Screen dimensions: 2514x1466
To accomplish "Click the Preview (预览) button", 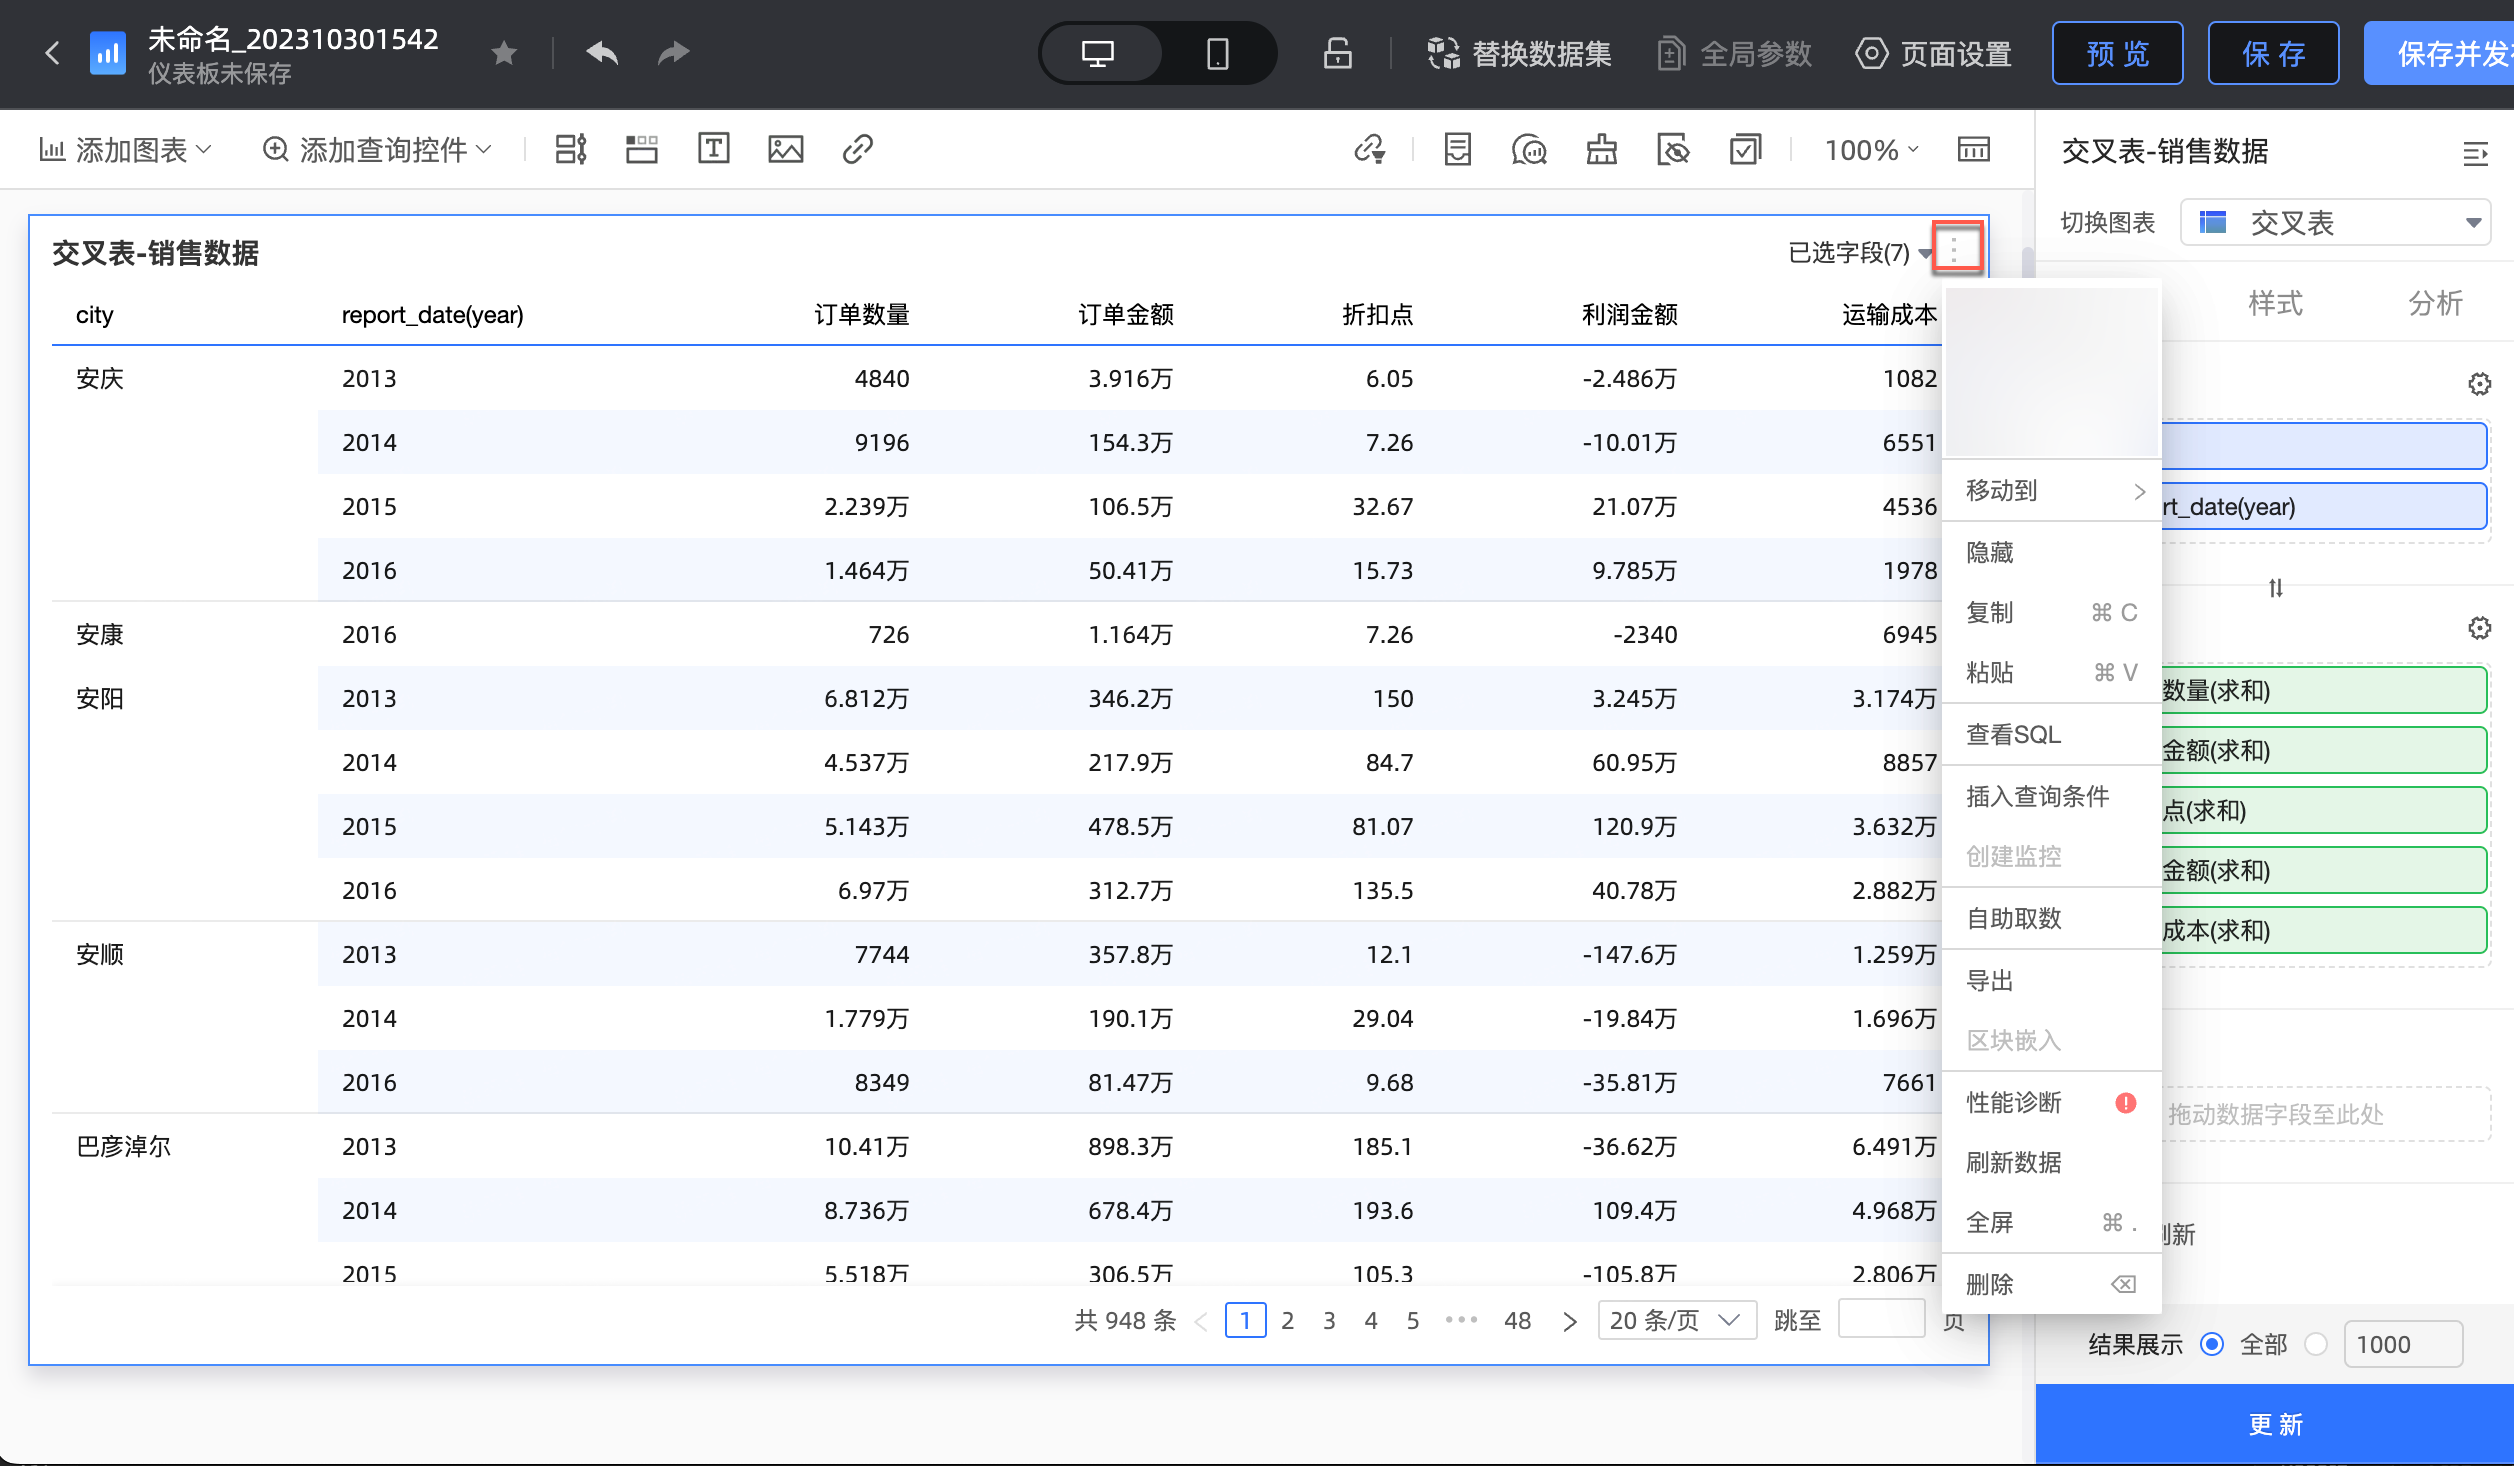I will click(2117, 53).
